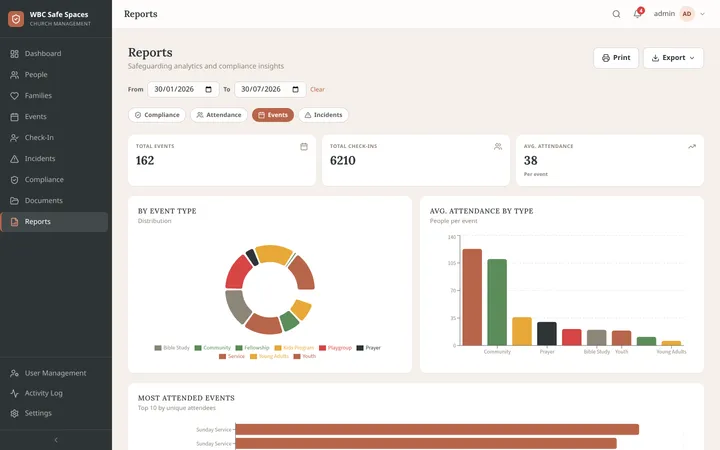Toggle Youth legend entry
Screen dimensions: 720x450
pos(305,356)
